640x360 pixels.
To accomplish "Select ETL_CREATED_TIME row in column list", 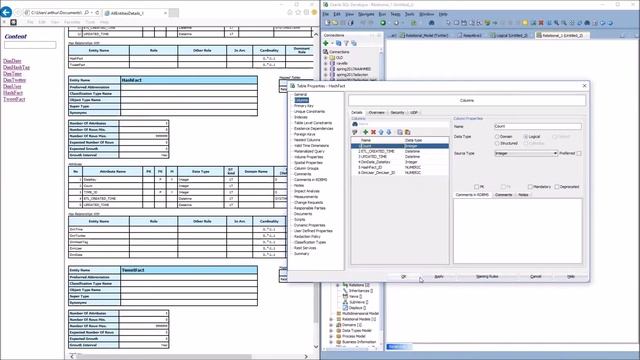I will pyautogui.click(x=400, y=151).
